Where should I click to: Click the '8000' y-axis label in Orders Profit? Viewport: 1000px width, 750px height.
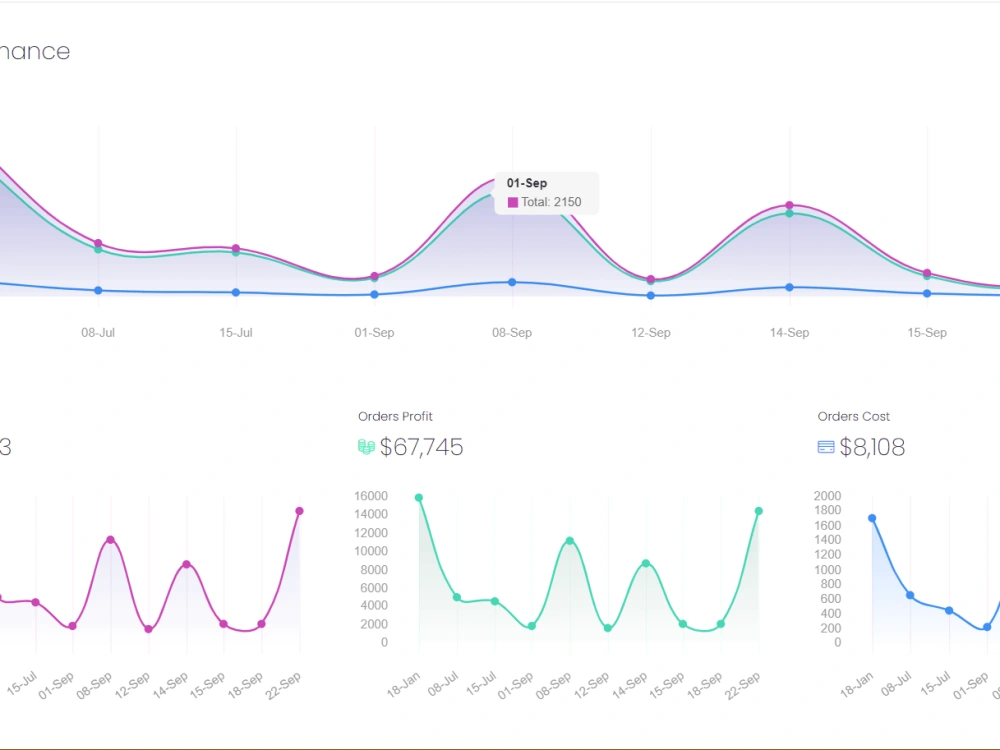tap(374, 570)
